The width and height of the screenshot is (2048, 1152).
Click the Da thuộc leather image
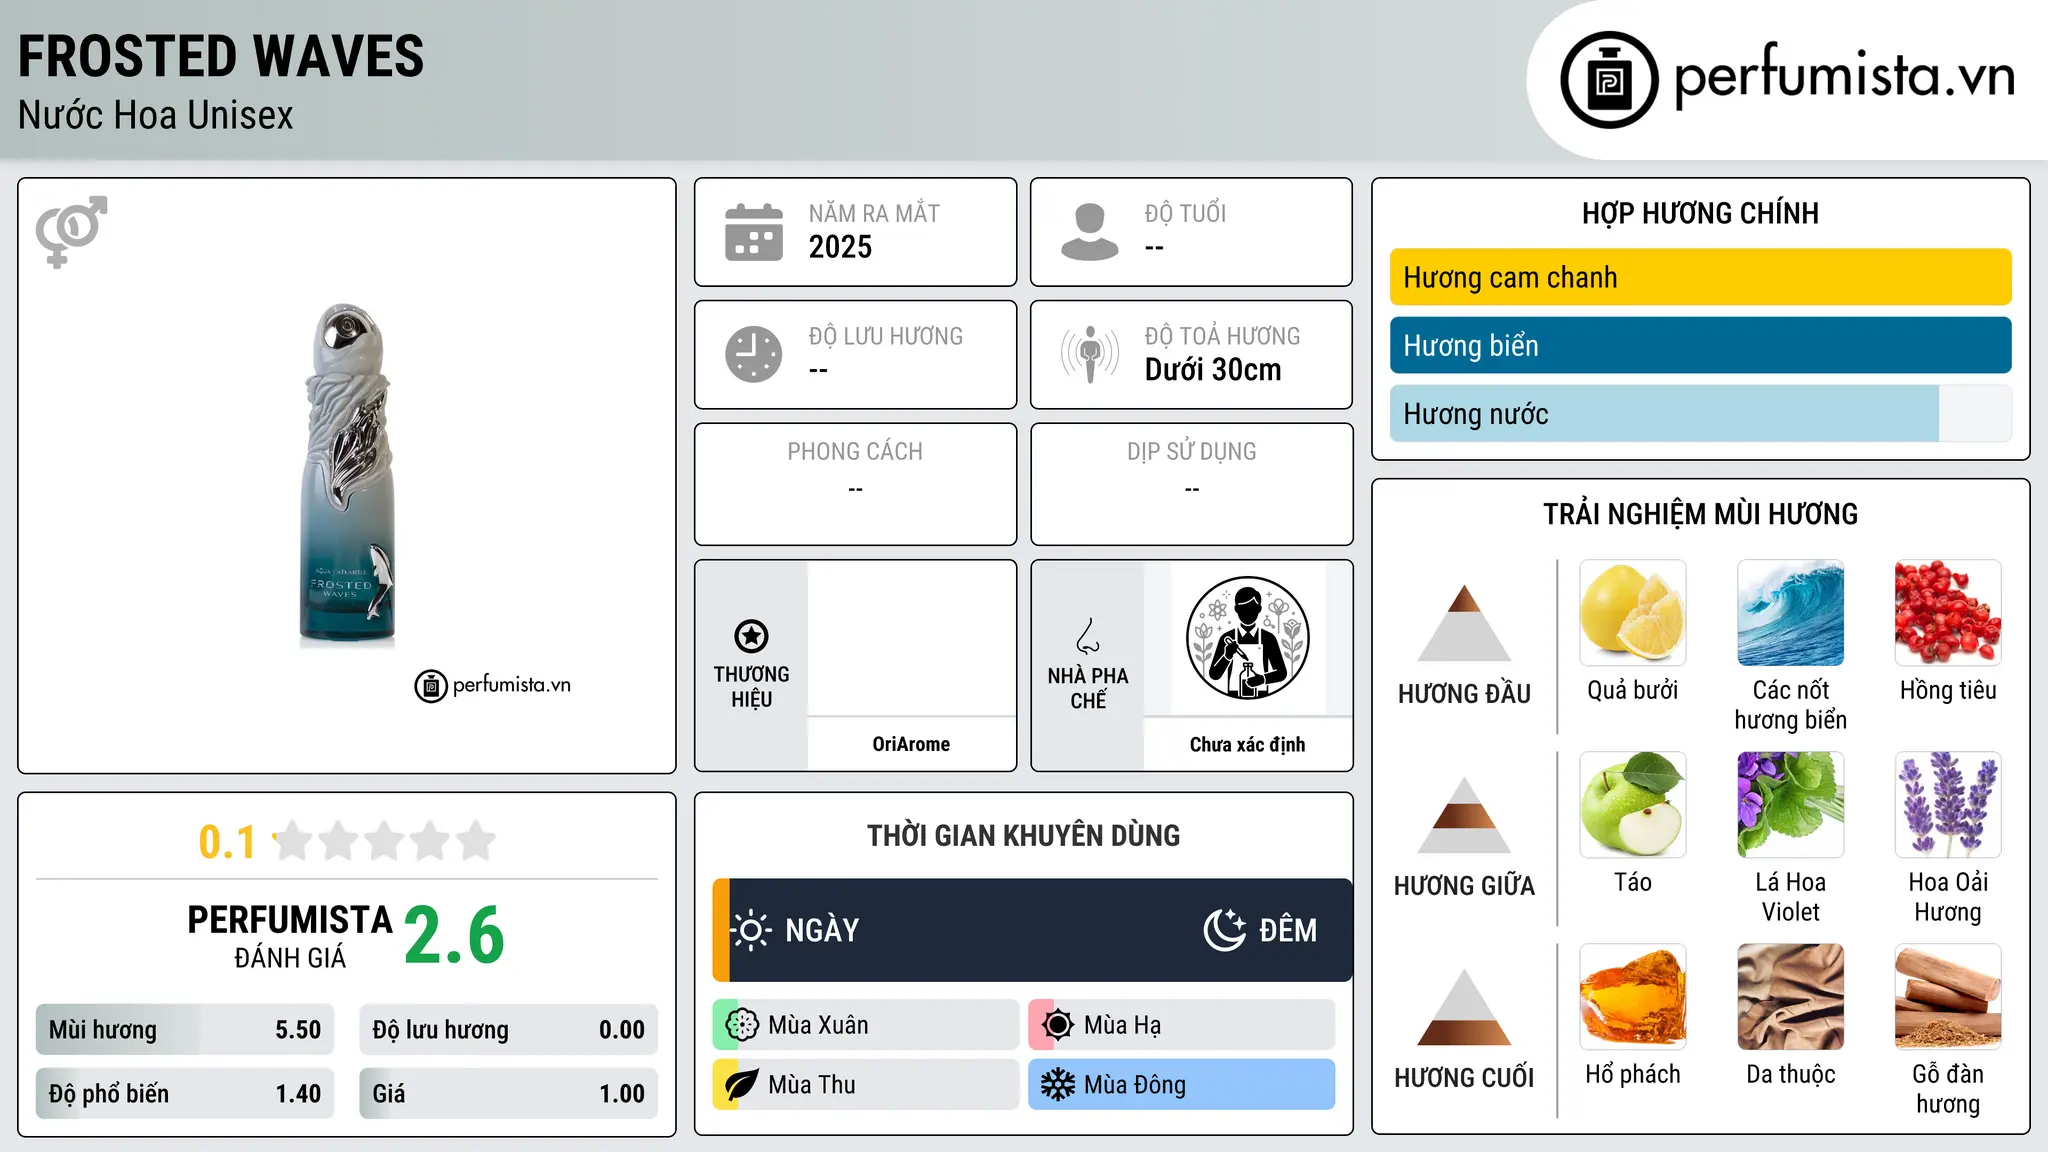click(x=1791, y=997)
